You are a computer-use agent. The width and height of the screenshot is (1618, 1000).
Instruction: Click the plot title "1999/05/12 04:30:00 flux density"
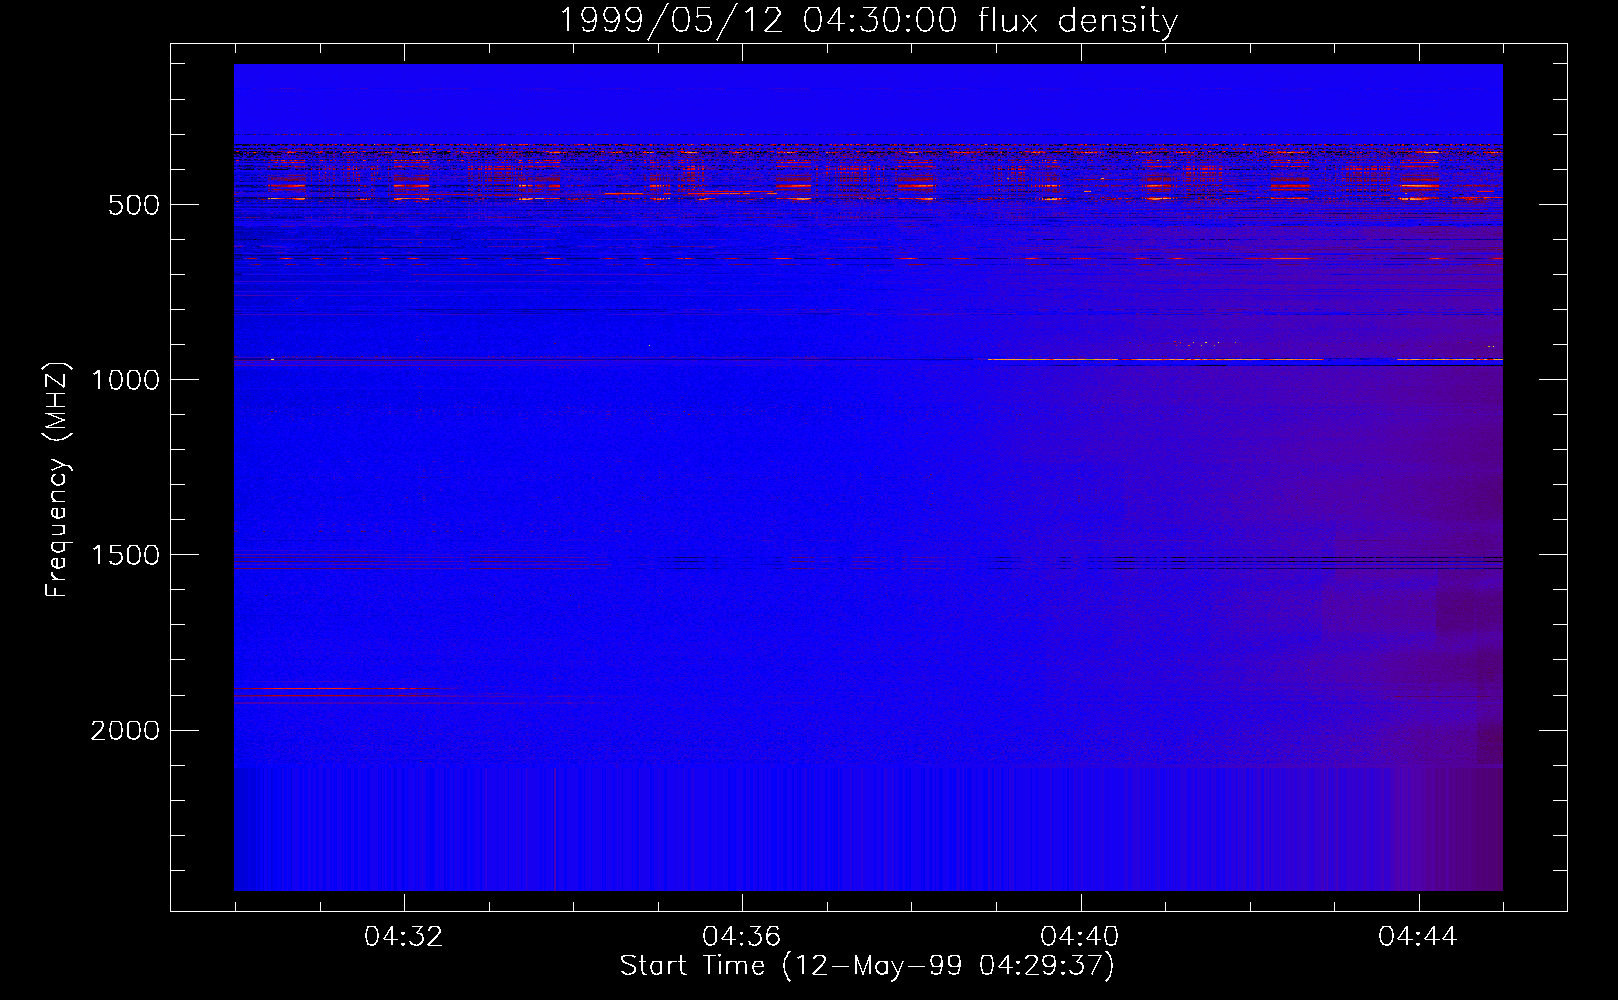[867, 20]
